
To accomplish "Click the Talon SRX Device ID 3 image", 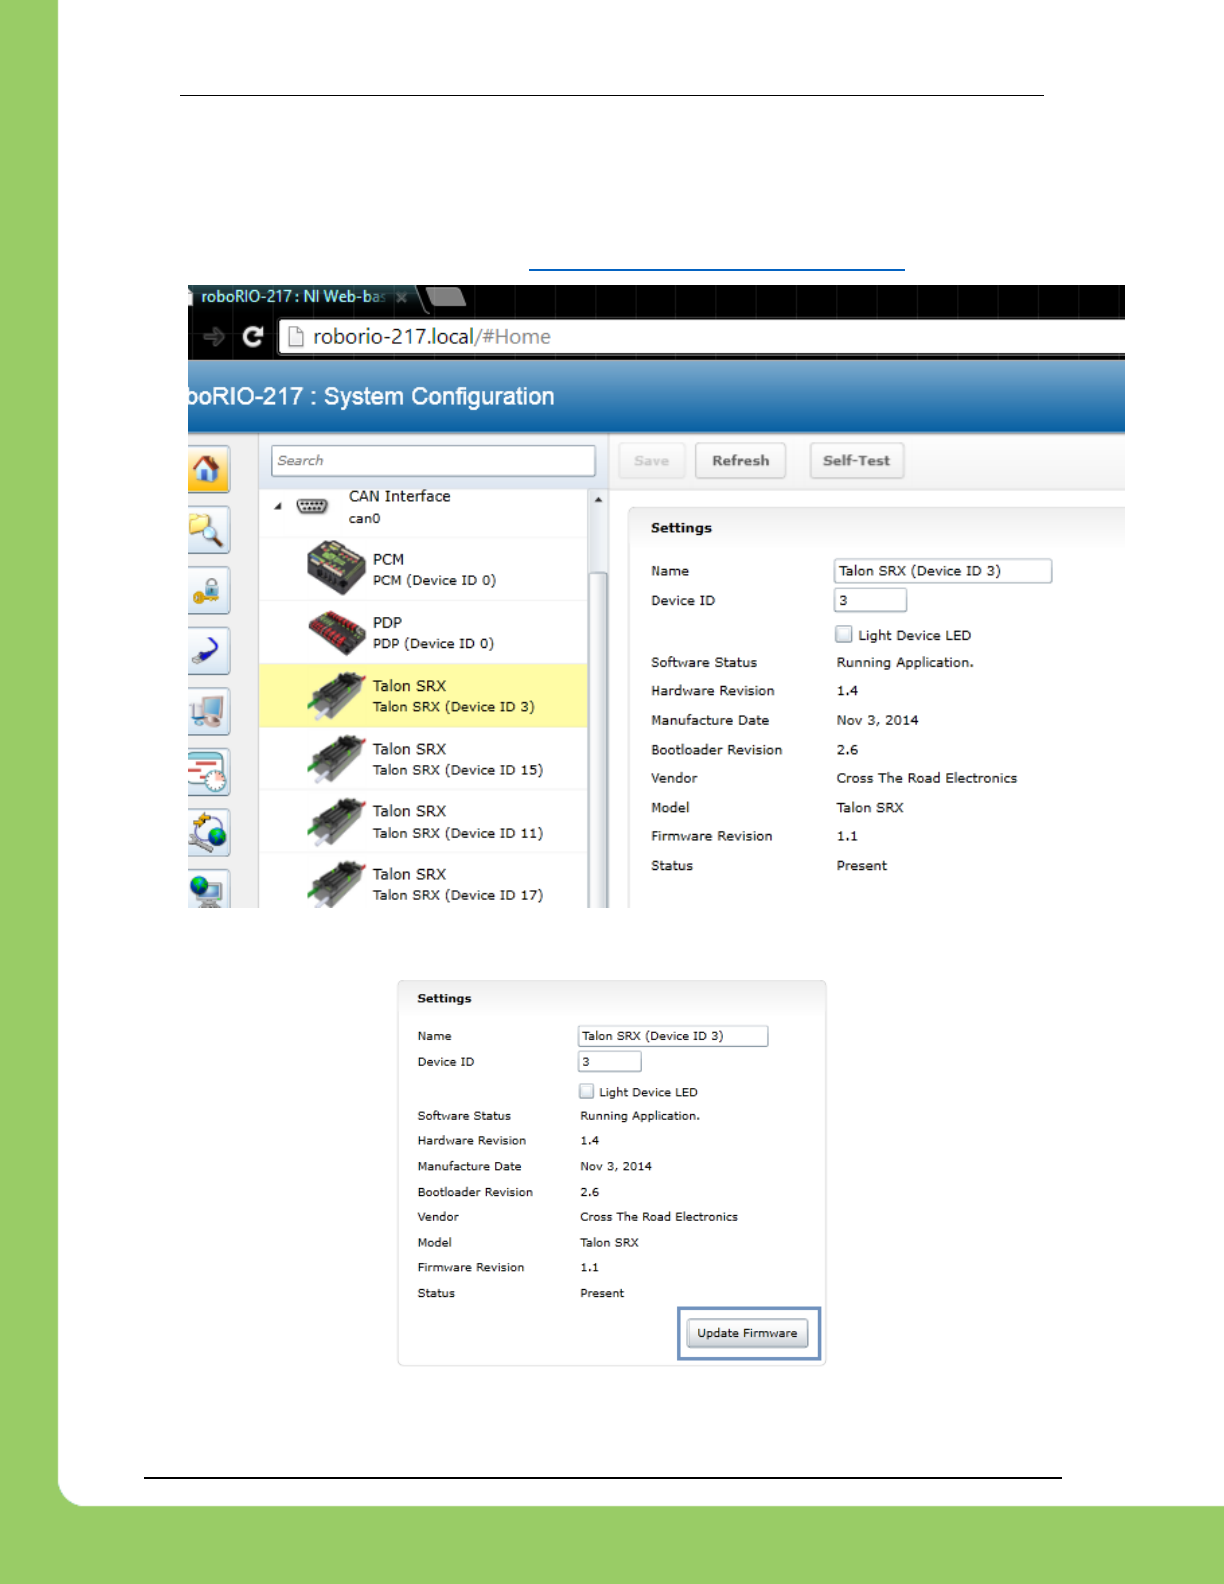I will [336, 695].
